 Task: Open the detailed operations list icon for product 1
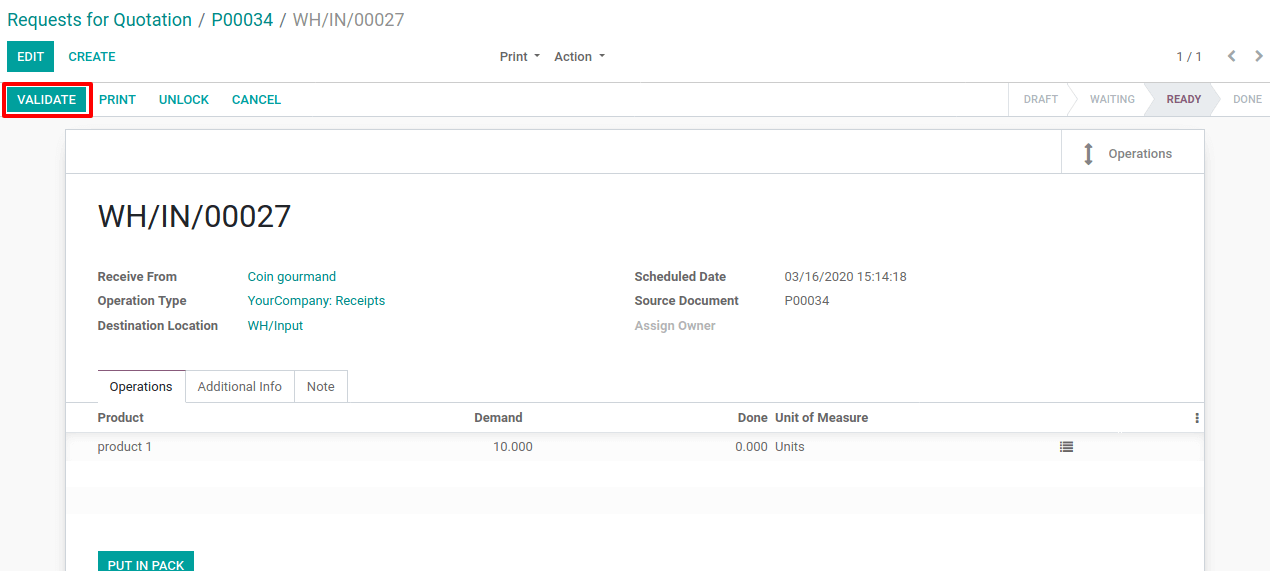click(x=1066, y=447)
